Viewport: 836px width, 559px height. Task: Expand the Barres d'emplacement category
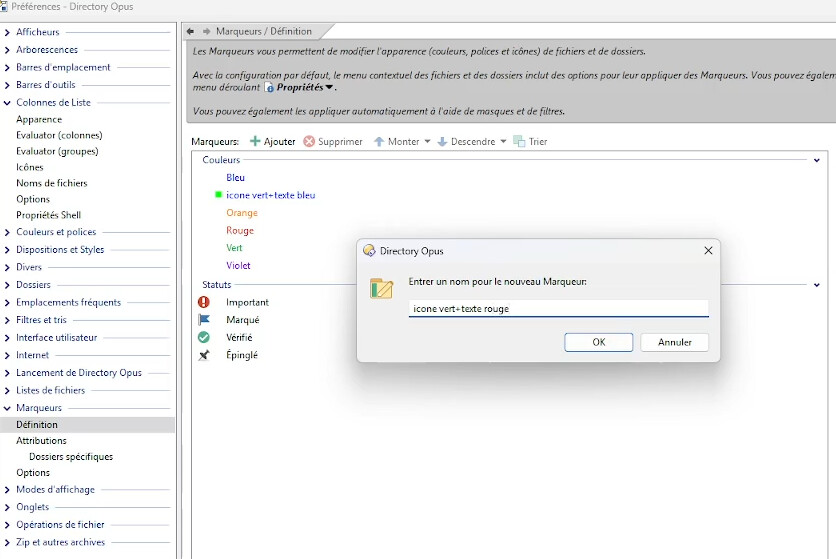coord(7,68)
